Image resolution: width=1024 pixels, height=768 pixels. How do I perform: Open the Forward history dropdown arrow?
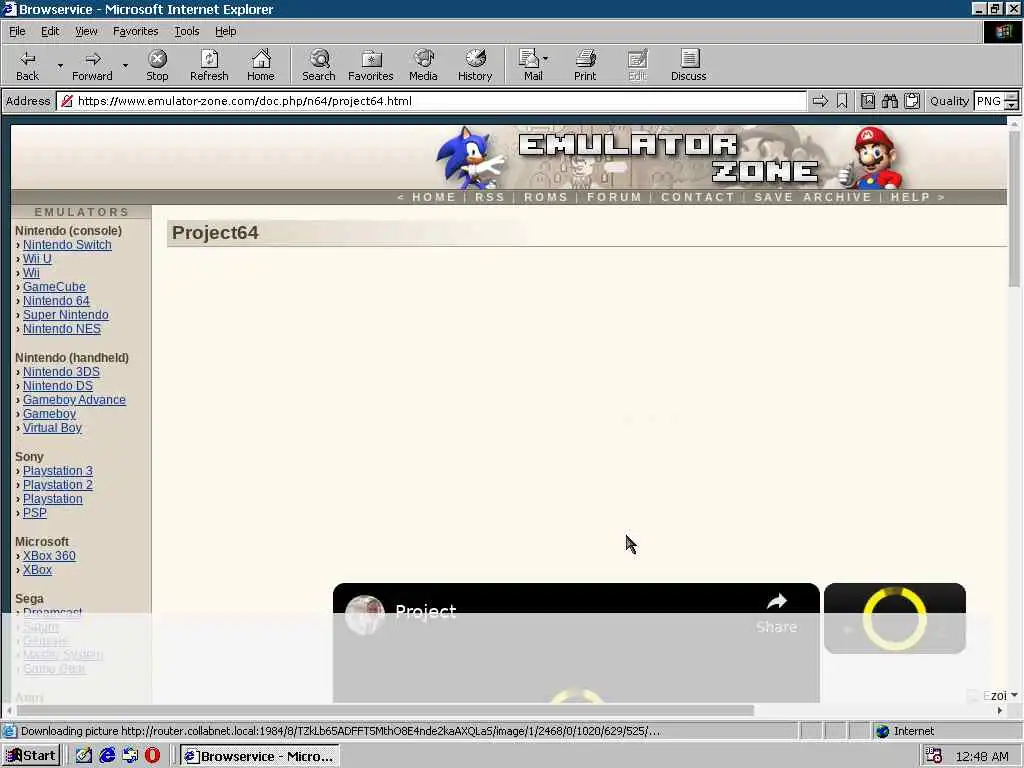125,65
